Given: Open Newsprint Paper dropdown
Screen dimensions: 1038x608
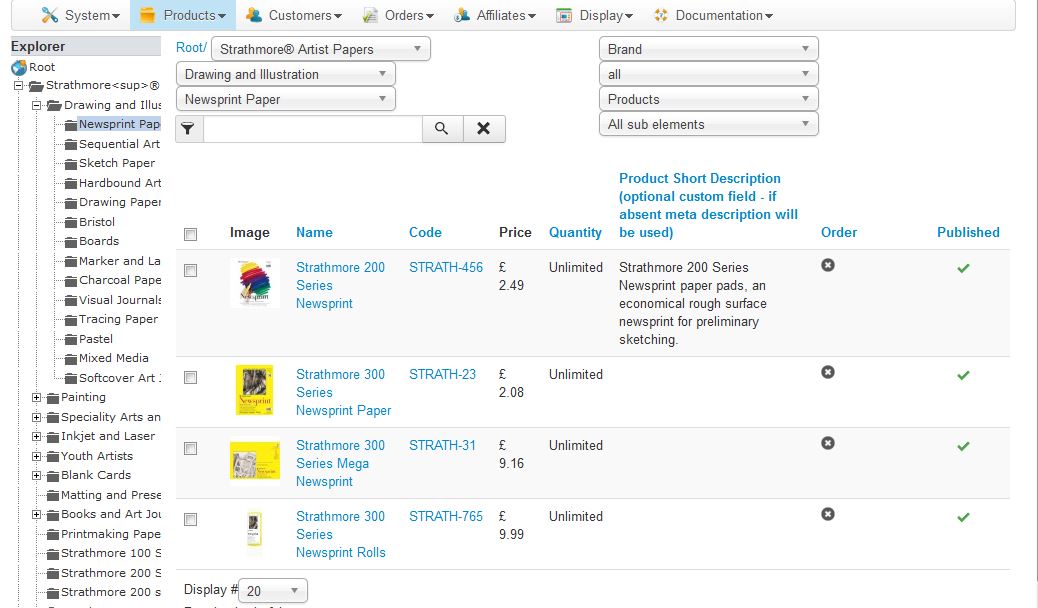Looking at the screenshot, I should point(285,99).
